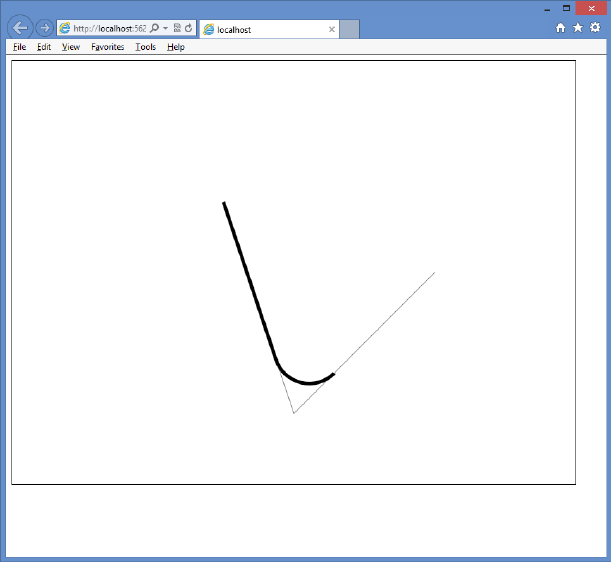Open the address bar dropdown arrow
611x562 pixels.
(x=166, y=28)
